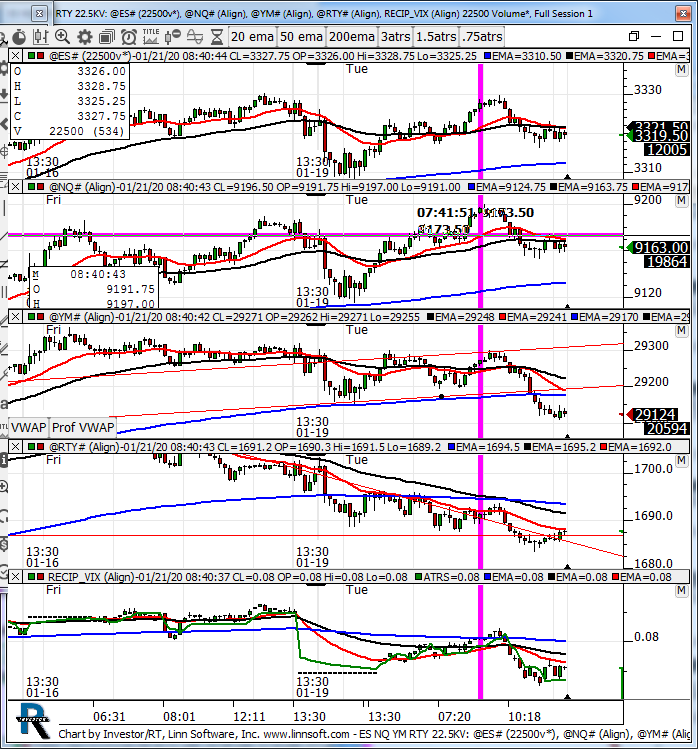Click the YM price label 29124
This screenshot has height=749, width=698.
click(655, 415)
